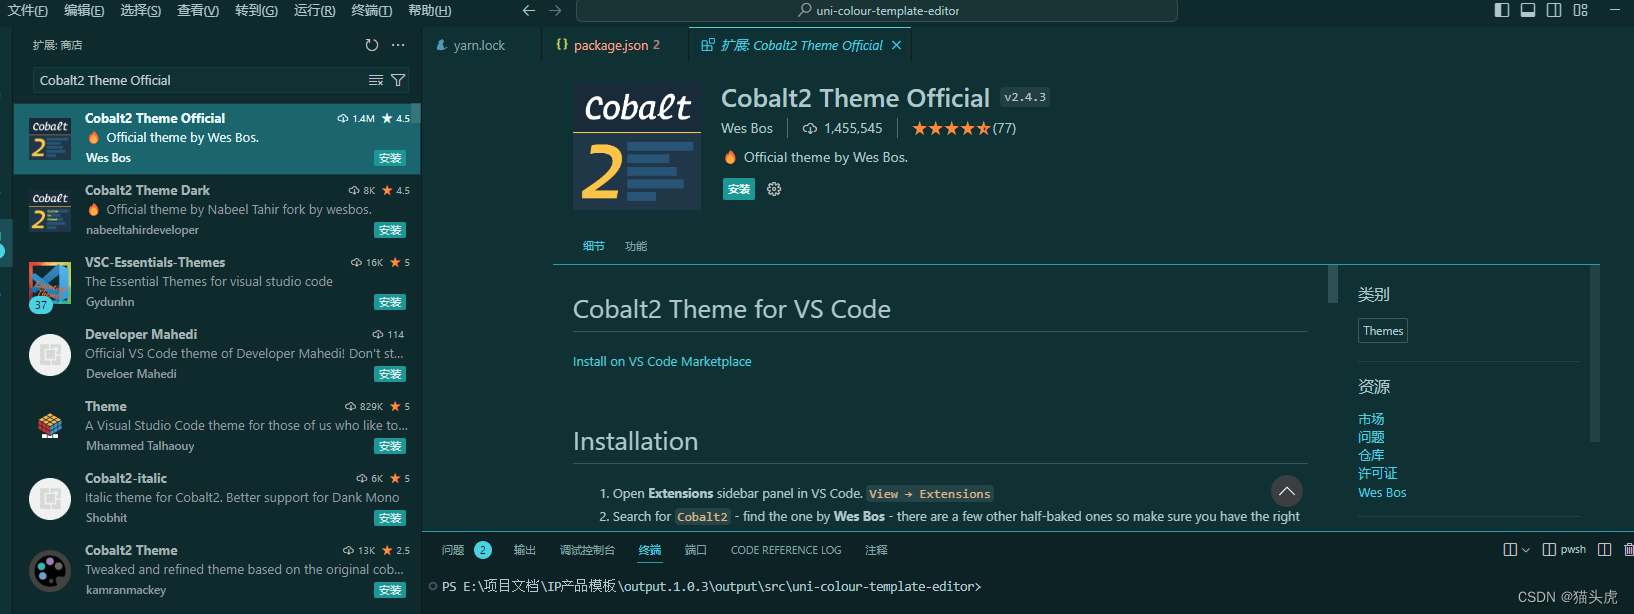
Task: Click the Cobalt2 Theme Official search field
Action: 200,80
